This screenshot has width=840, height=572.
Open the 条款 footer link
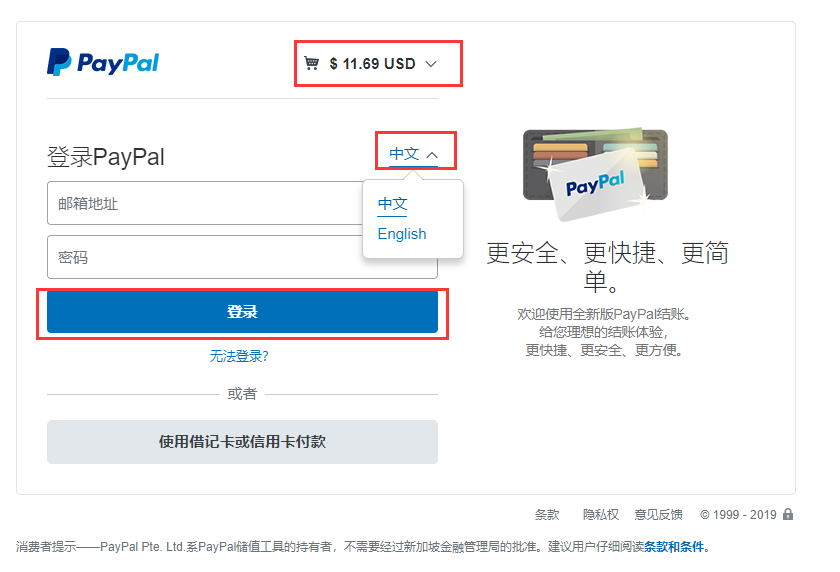547,515
